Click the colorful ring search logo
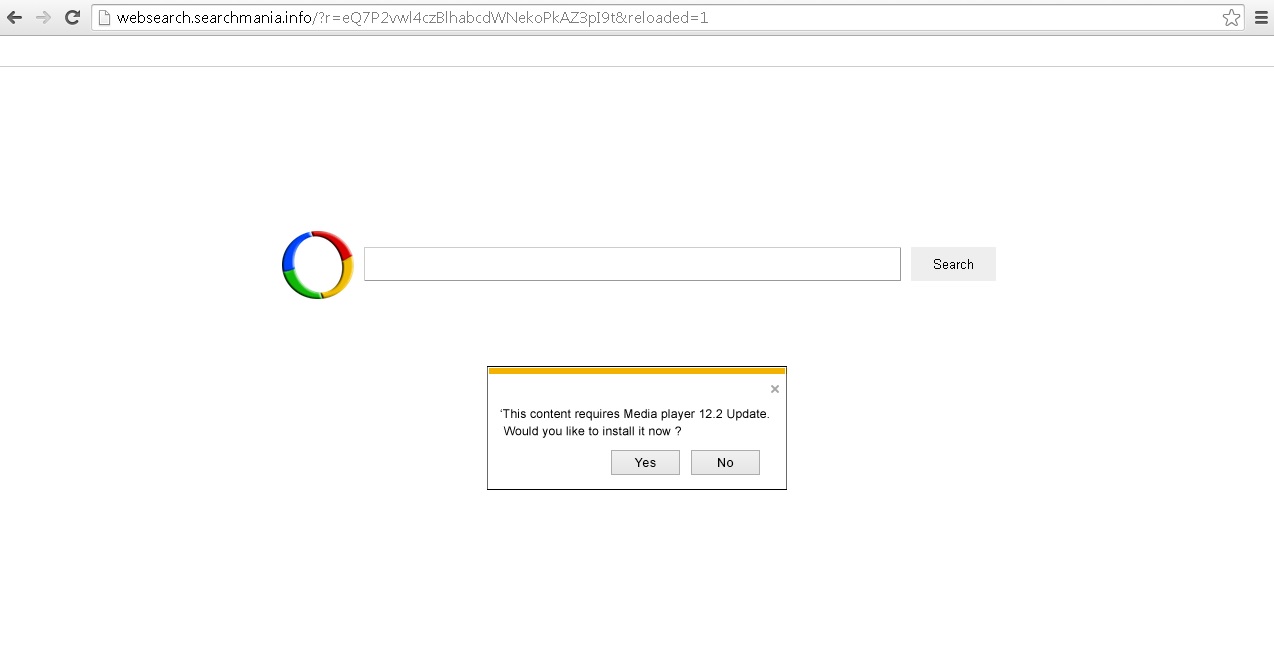 click(x=318, y=264)
